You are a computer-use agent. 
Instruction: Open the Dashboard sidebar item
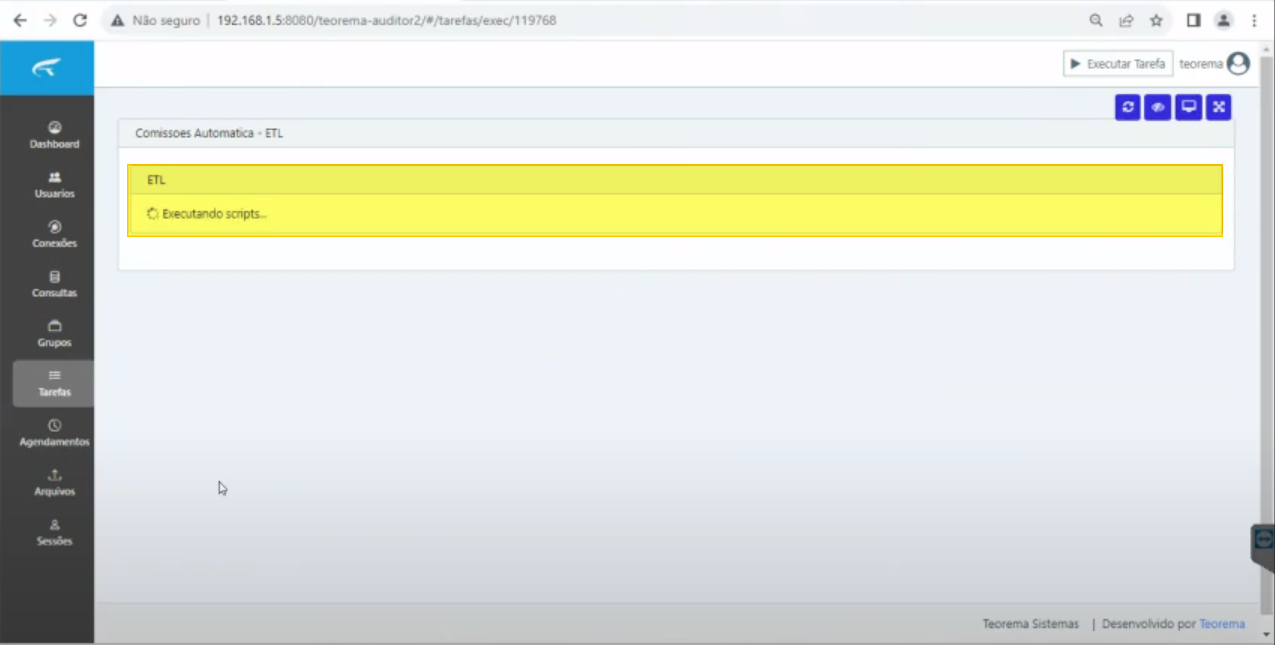click(x=54, y=135)
